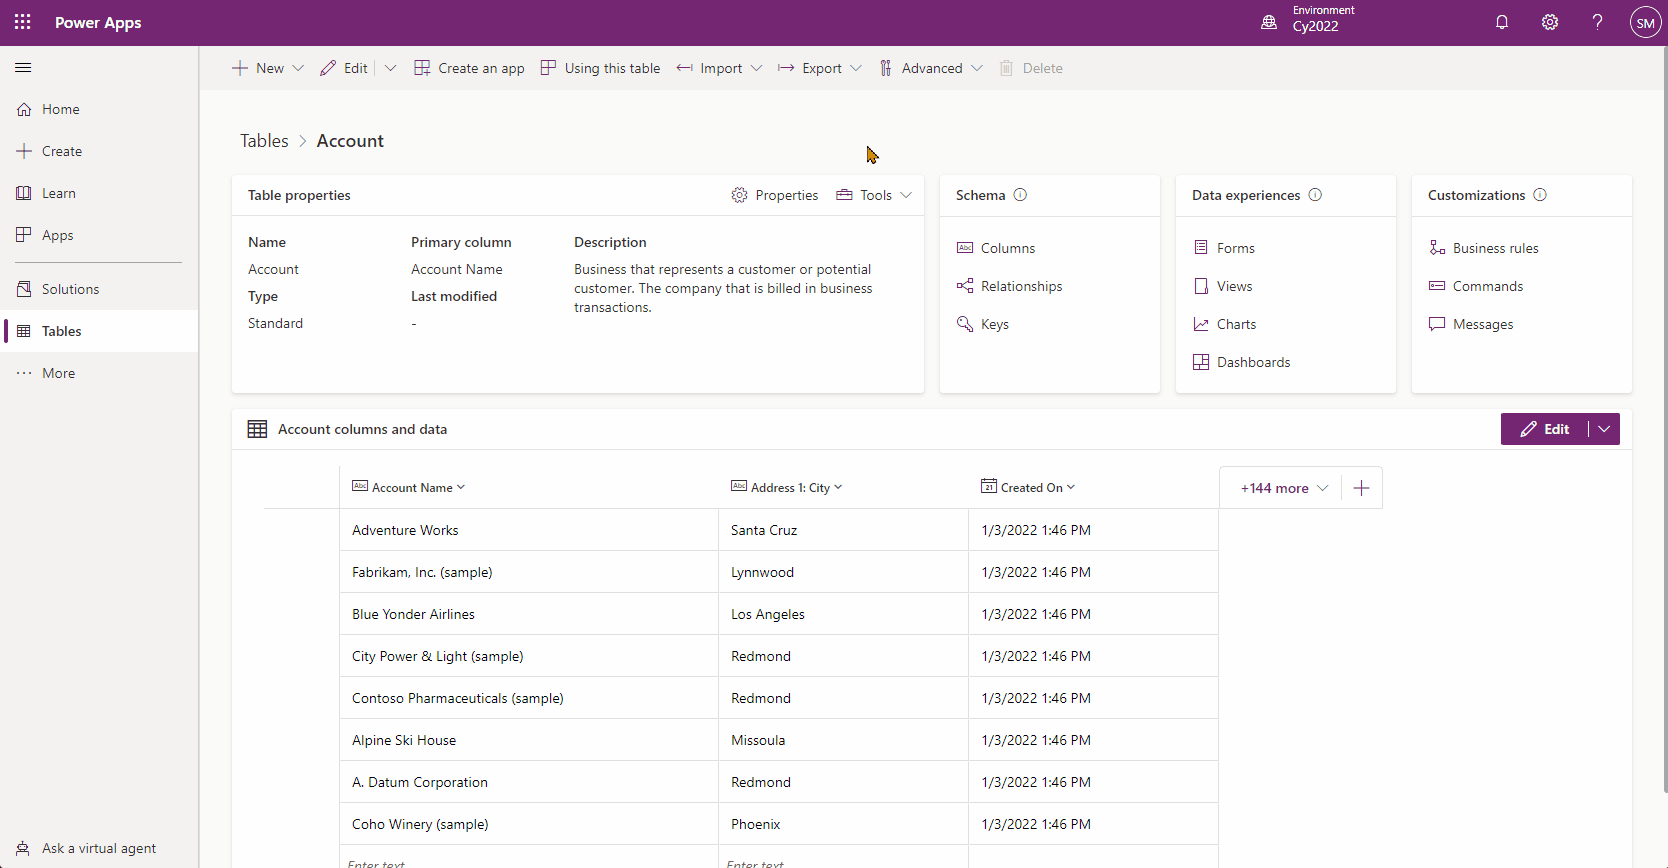Open the settings gear icon
The height and width of the screenshot is (868, 1668).
pos(1549,22)
